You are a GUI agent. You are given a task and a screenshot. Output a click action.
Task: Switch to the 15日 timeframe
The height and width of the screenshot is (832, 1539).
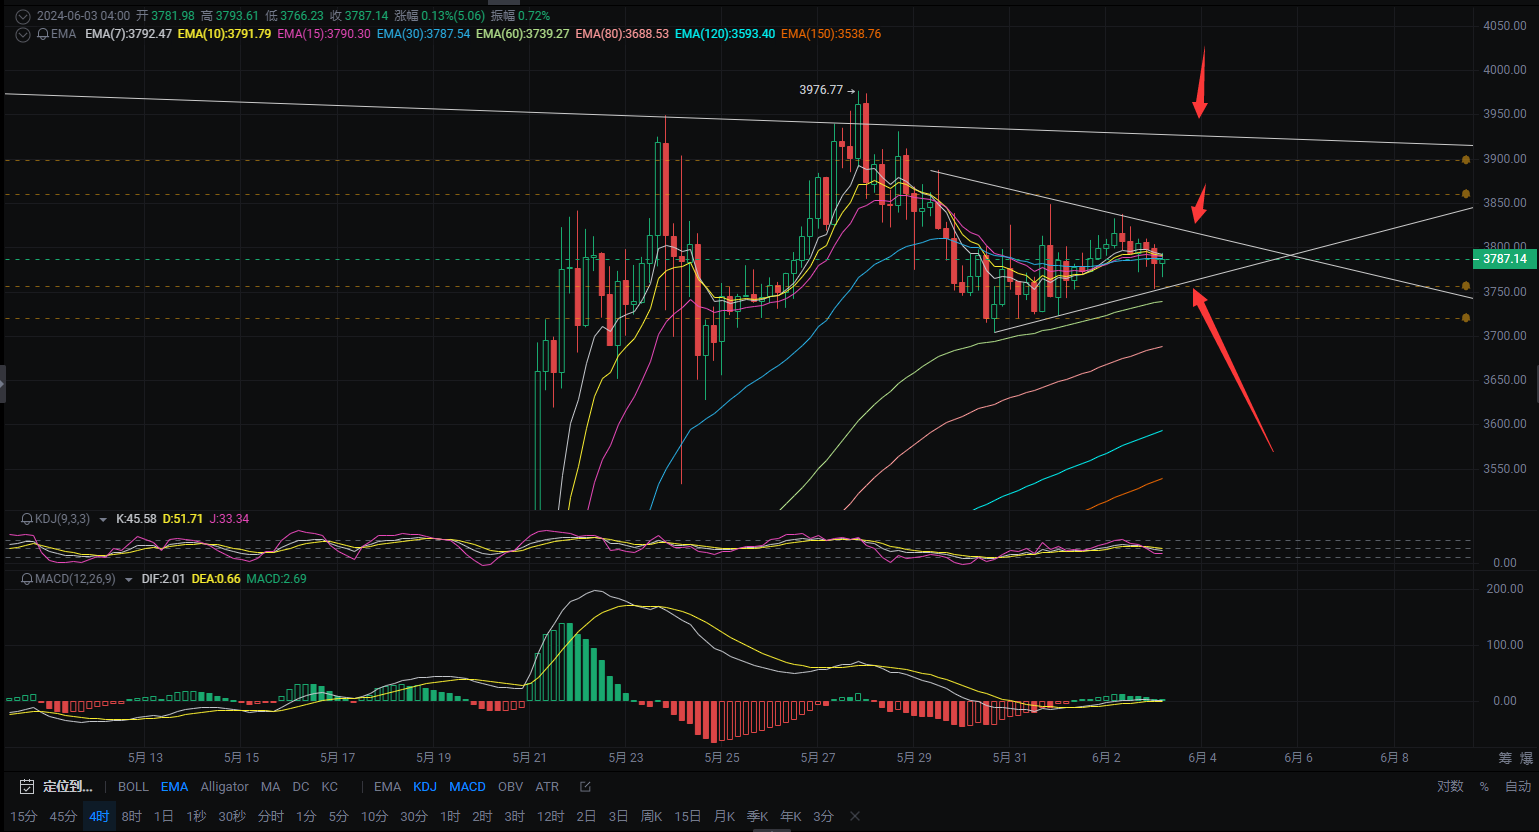click(688, 817)
